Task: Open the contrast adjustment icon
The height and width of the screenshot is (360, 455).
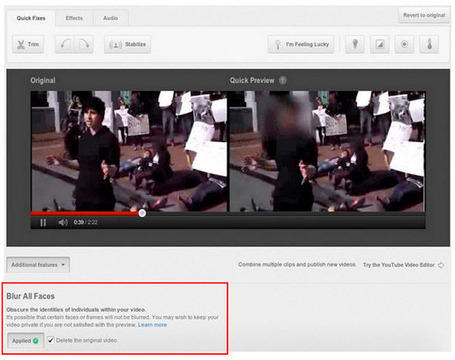Action: pyautogui.click(x=380, y=44)
